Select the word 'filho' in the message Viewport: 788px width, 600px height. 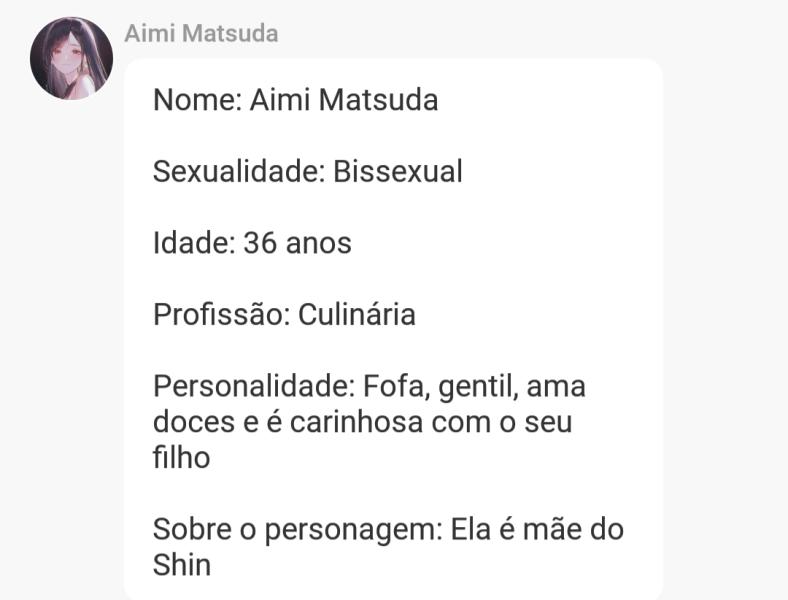click(181, 457)
